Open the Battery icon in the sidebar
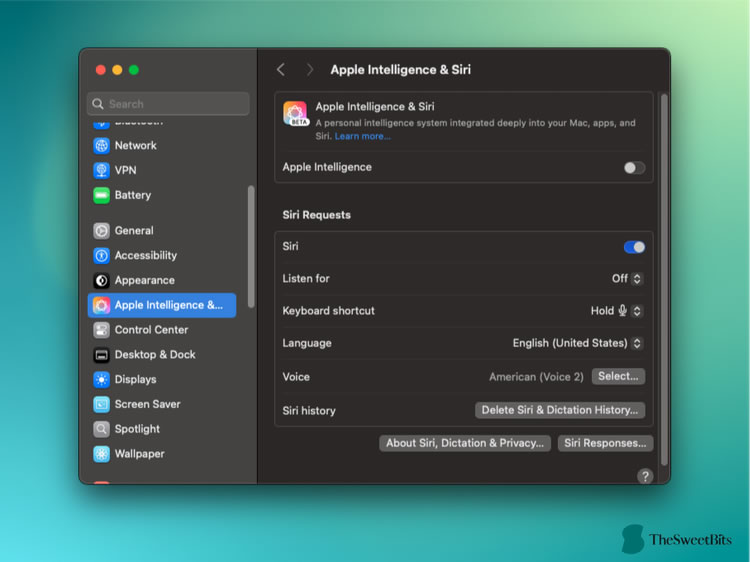750x562 pixels. (x=101, y=195)
